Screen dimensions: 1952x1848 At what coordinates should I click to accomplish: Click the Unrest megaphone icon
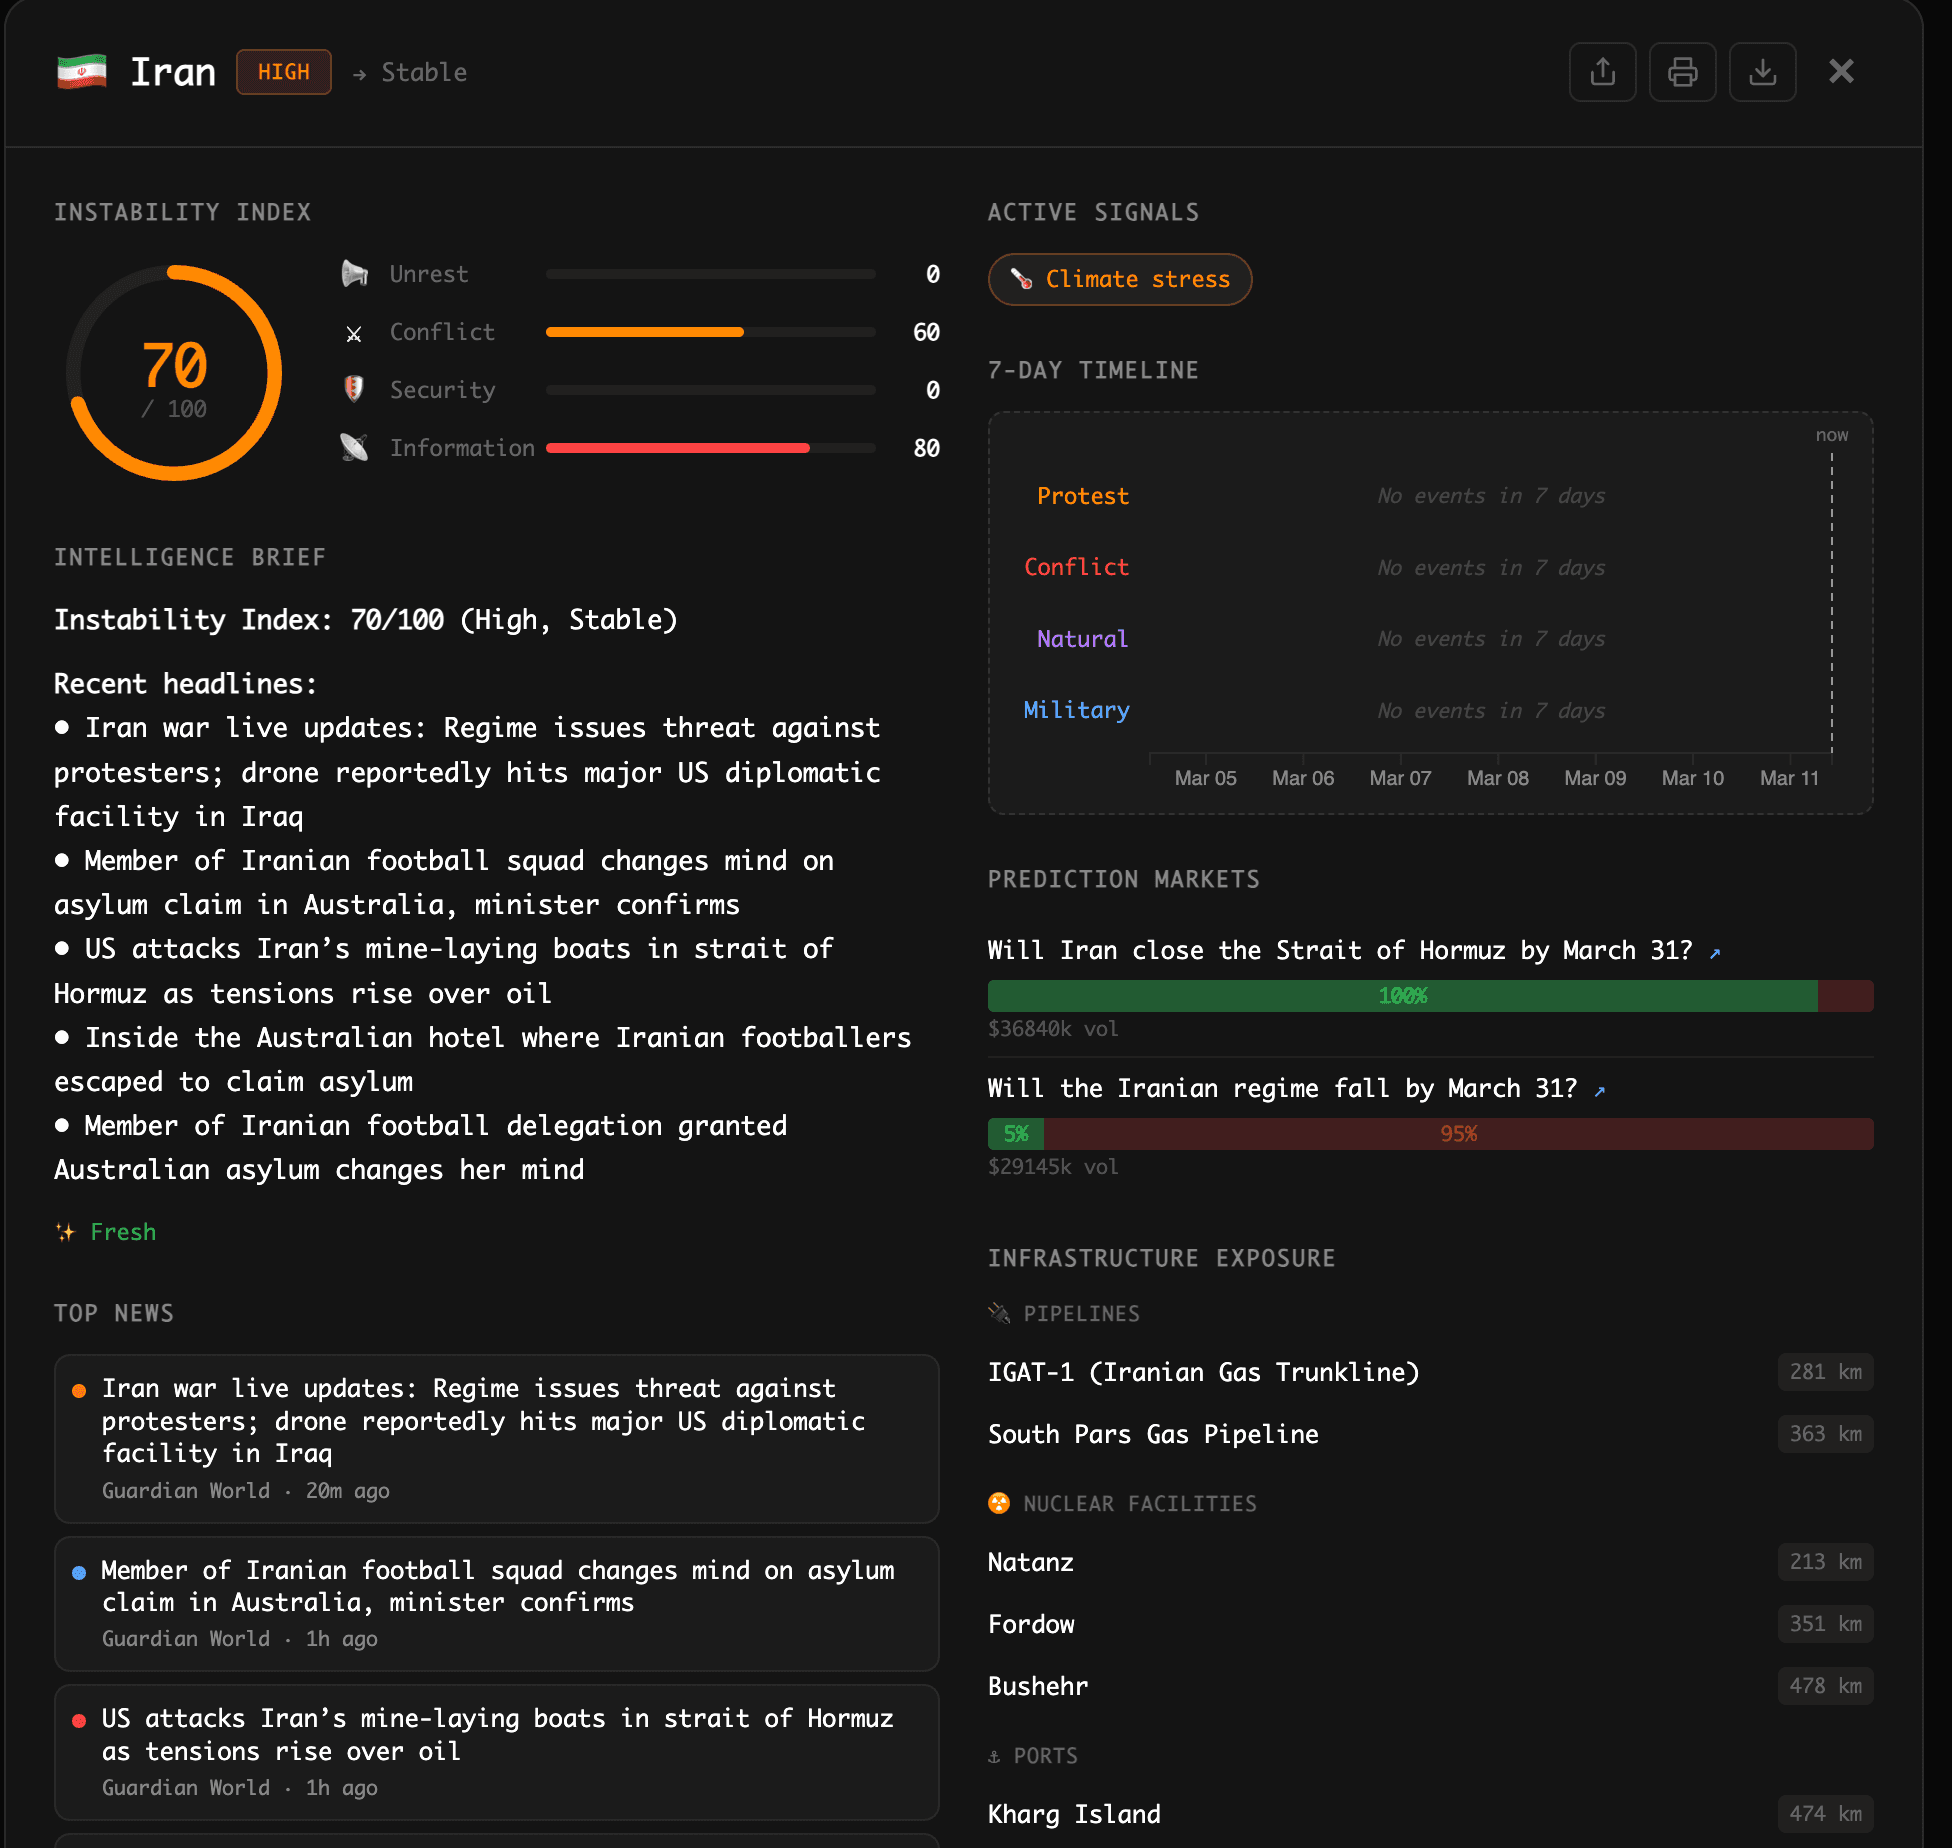click(x=354, y=274)
